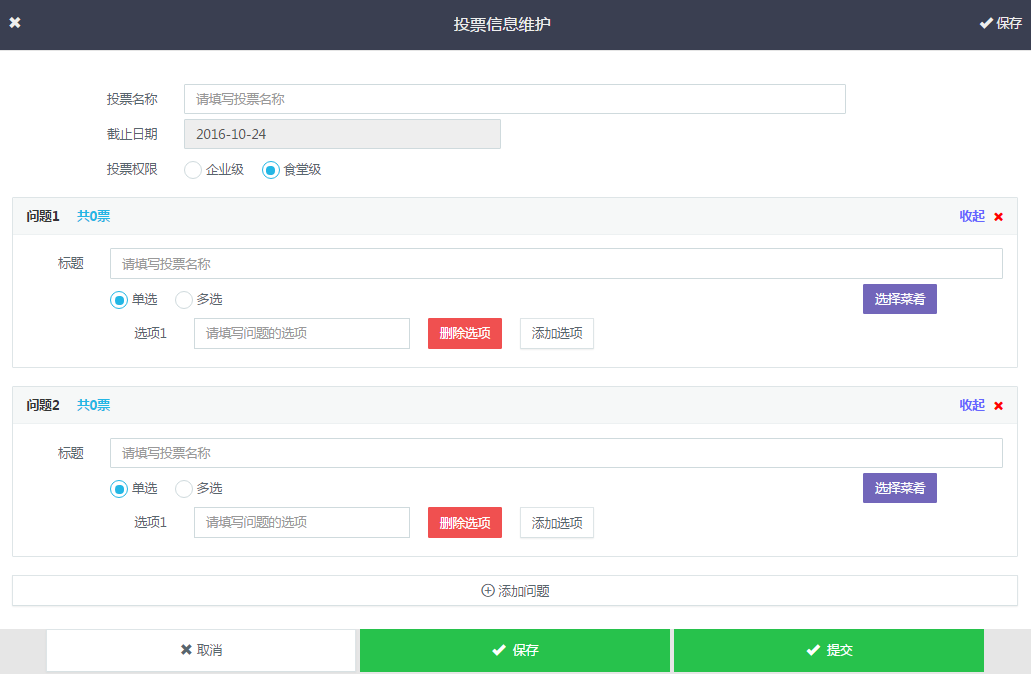Focus the 选项1 input in 问题1
1031x674 pixels.
(x=301, y=333)
